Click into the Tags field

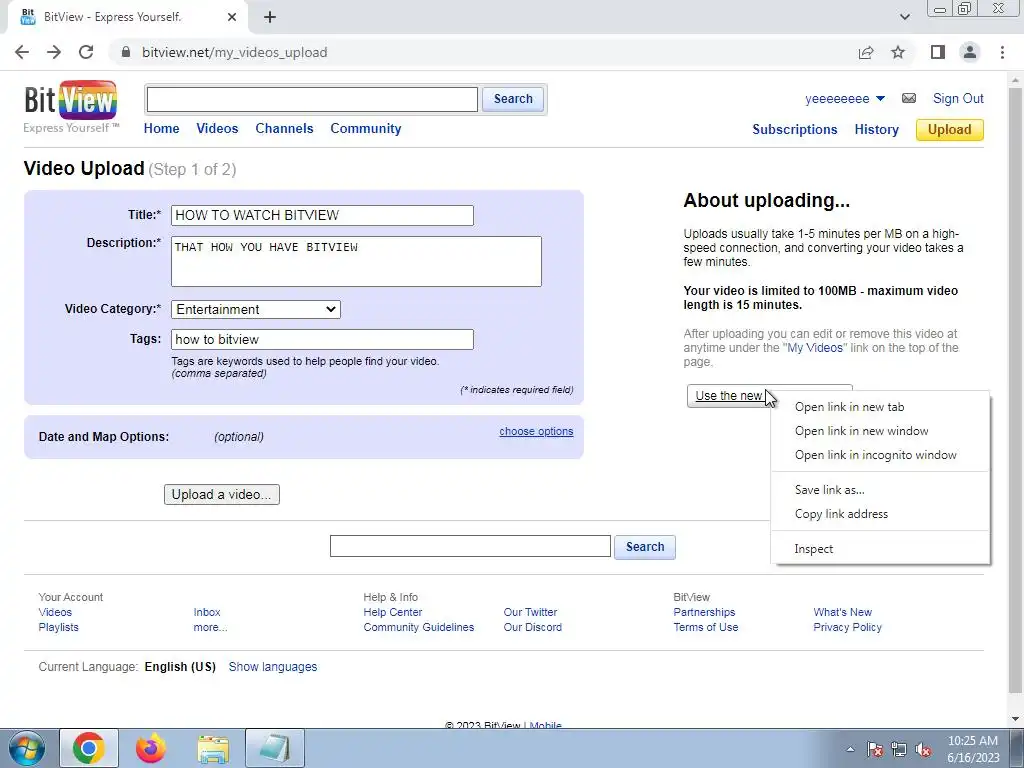point(322,340)
